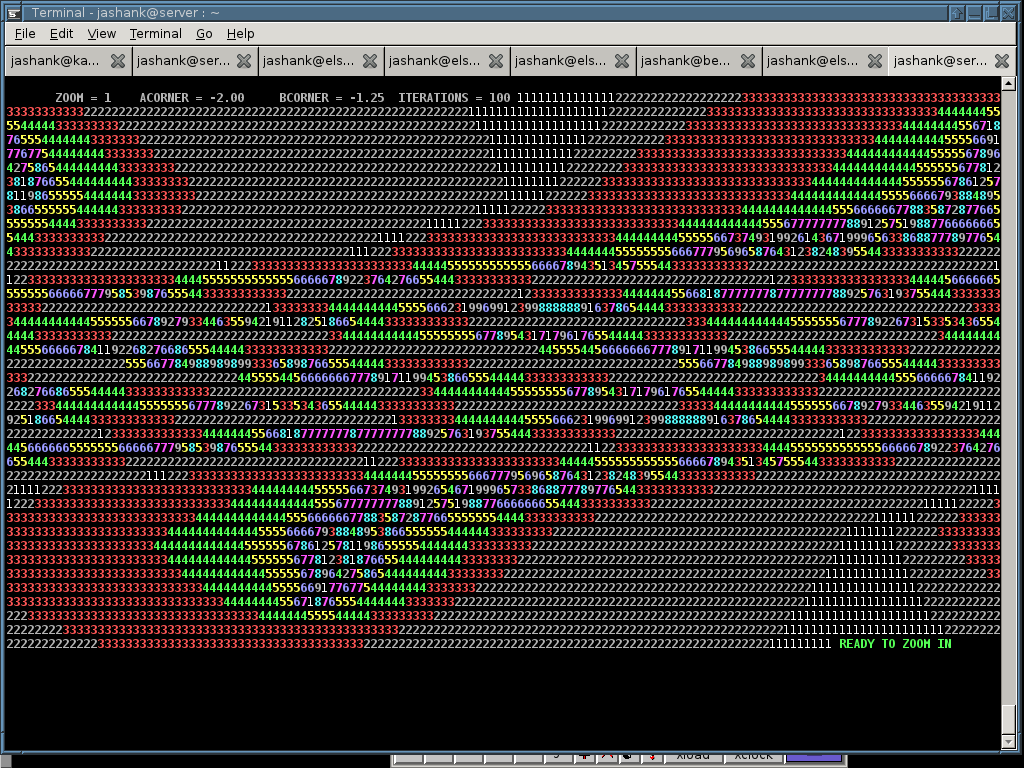
Task: Maximize the Terminal window
Action: [991, 12]
